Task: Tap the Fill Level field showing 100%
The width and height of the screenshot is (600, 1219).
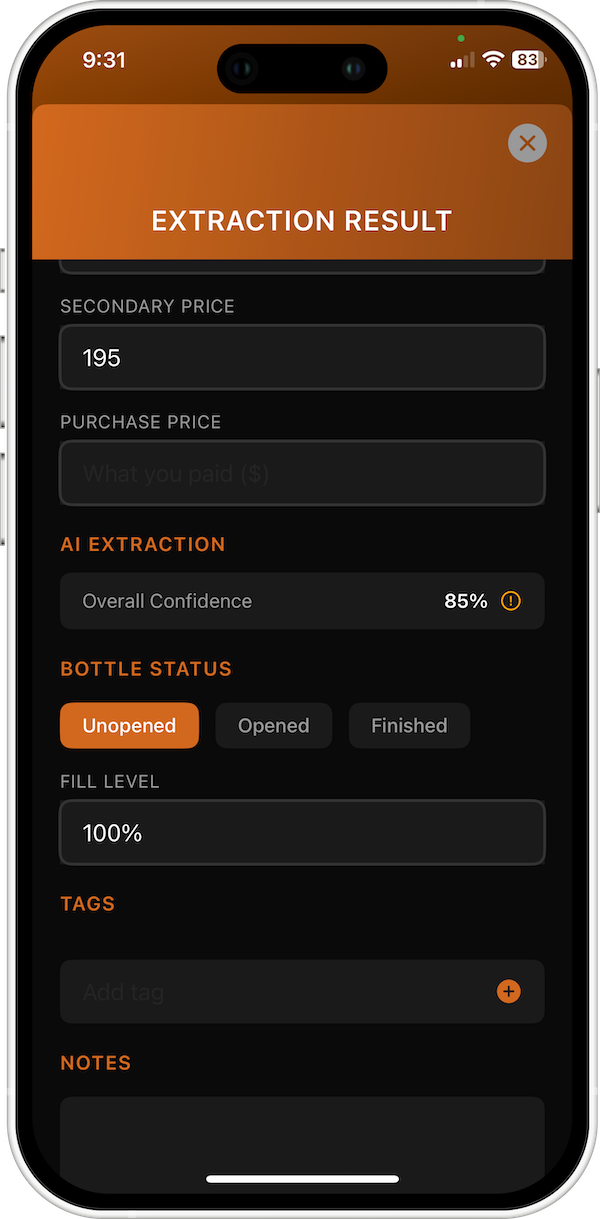Action: pos(301,832)
